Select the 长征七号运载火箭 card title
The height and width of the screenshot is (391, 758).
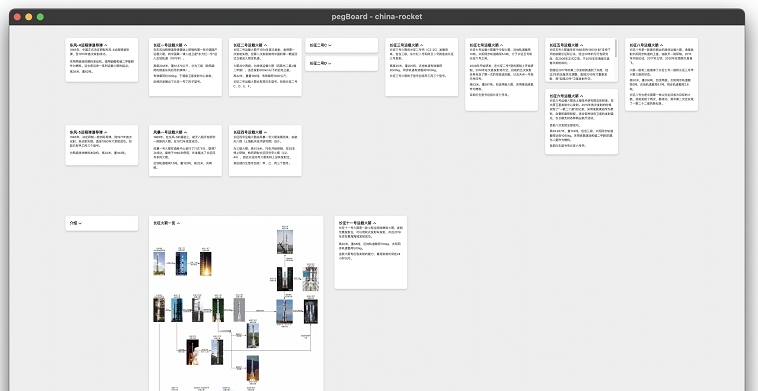click(x=484, y=45)
